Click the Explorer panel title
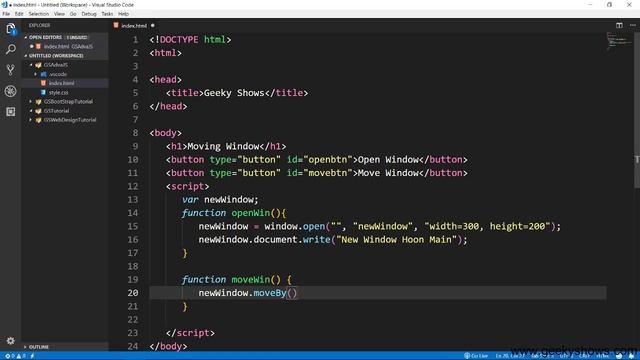This screenshot has width=640, height=360. [x=39, y=25]
